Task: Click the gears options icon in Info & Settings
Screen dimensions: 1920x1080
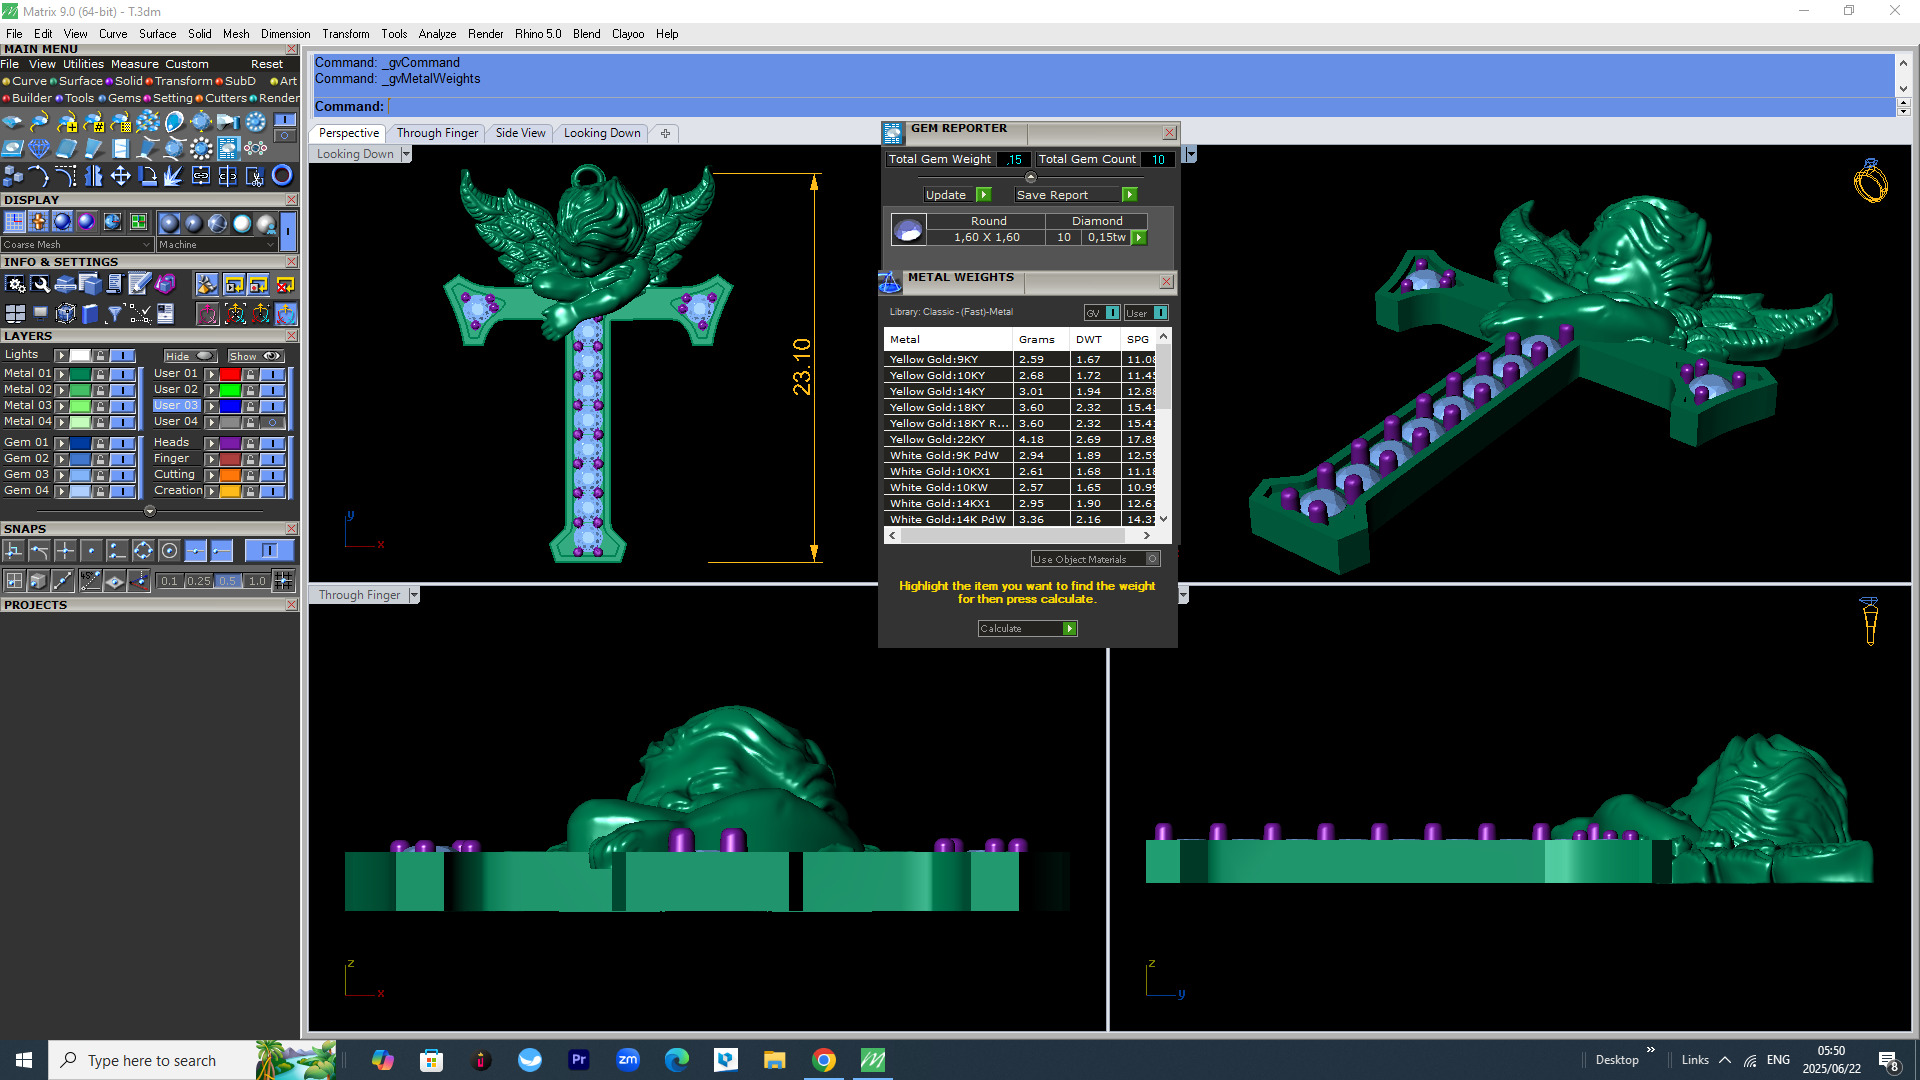Action: pos(14,285)
